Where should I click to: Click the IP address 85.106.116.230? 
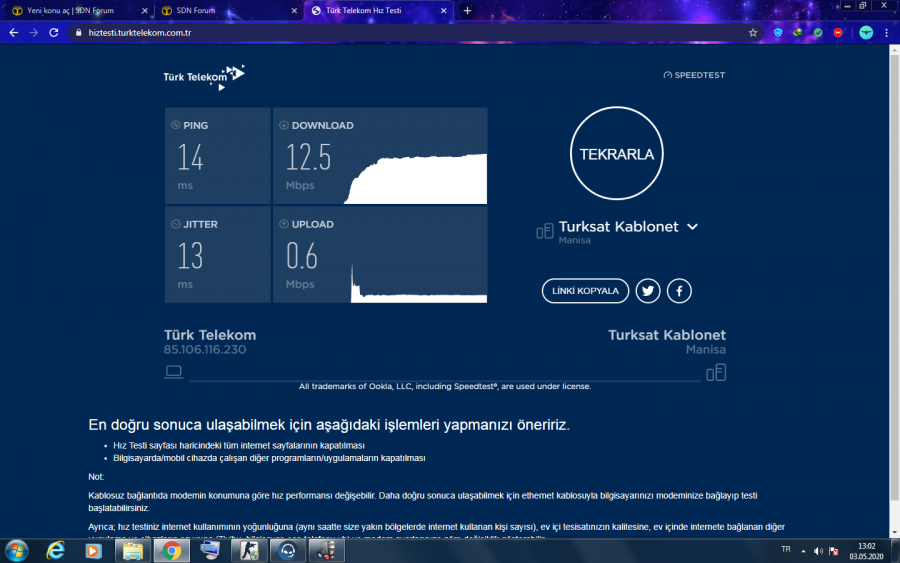pos(205,350)
